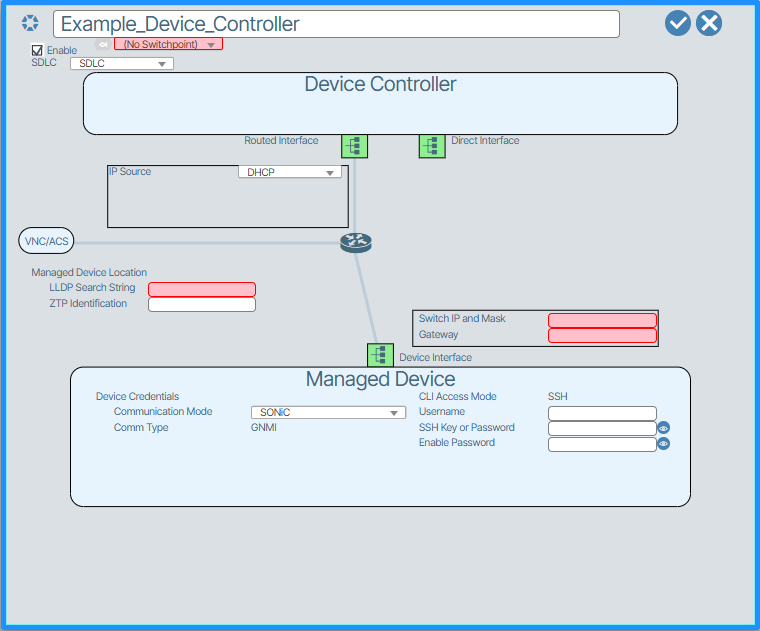
Task: Reveal the Enable Password with eye icon
Action: tap(663, 444)
